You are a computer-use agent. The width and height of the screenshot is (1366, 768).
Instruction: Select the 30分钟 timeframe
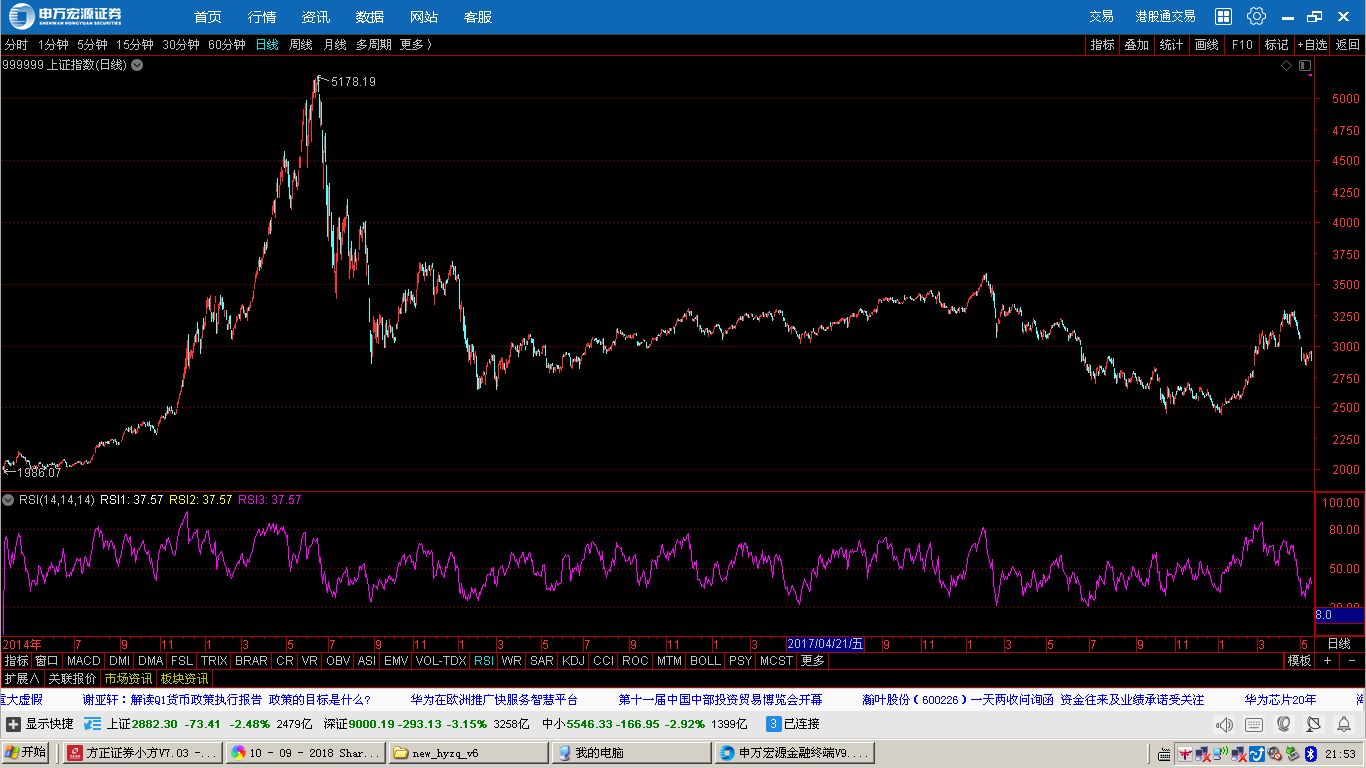click(x=181, y=45)
